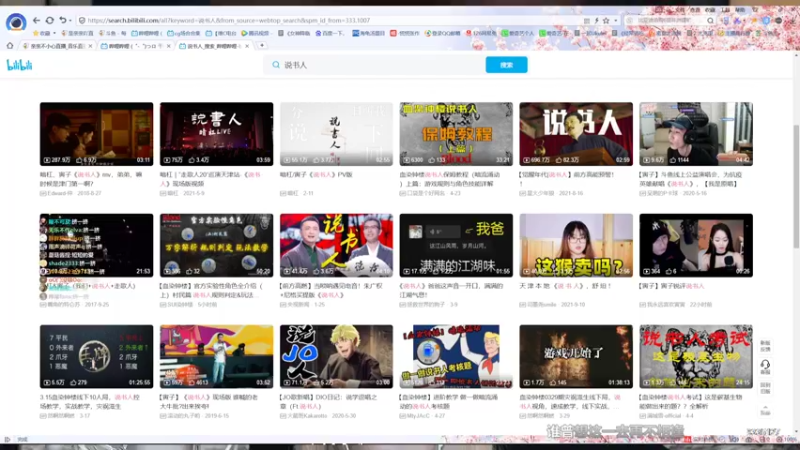The image size is (800, 450).
Task: Click the 回到旧版 side button
Action: (x=765, y=388)
